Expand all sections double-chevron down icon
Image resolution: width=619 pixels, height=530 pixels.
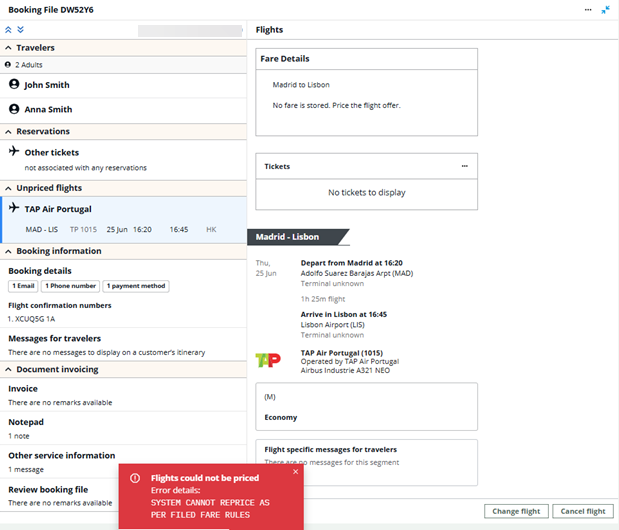click(x=20, y=30)
